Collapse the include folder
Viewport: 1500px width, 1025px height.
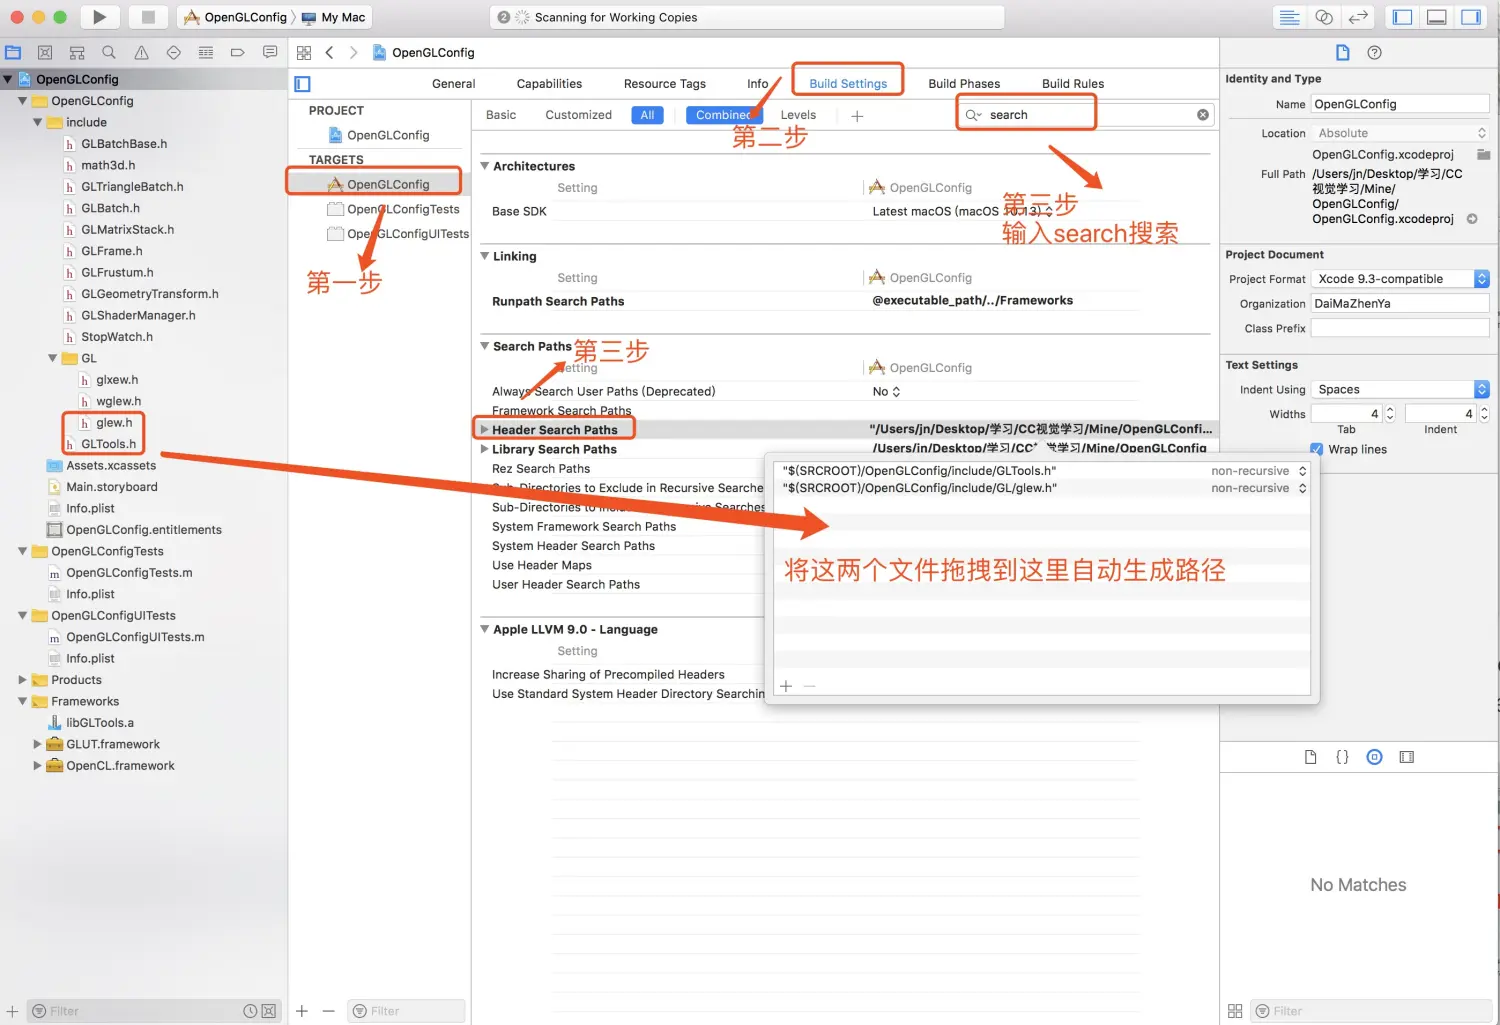[38, 122]
